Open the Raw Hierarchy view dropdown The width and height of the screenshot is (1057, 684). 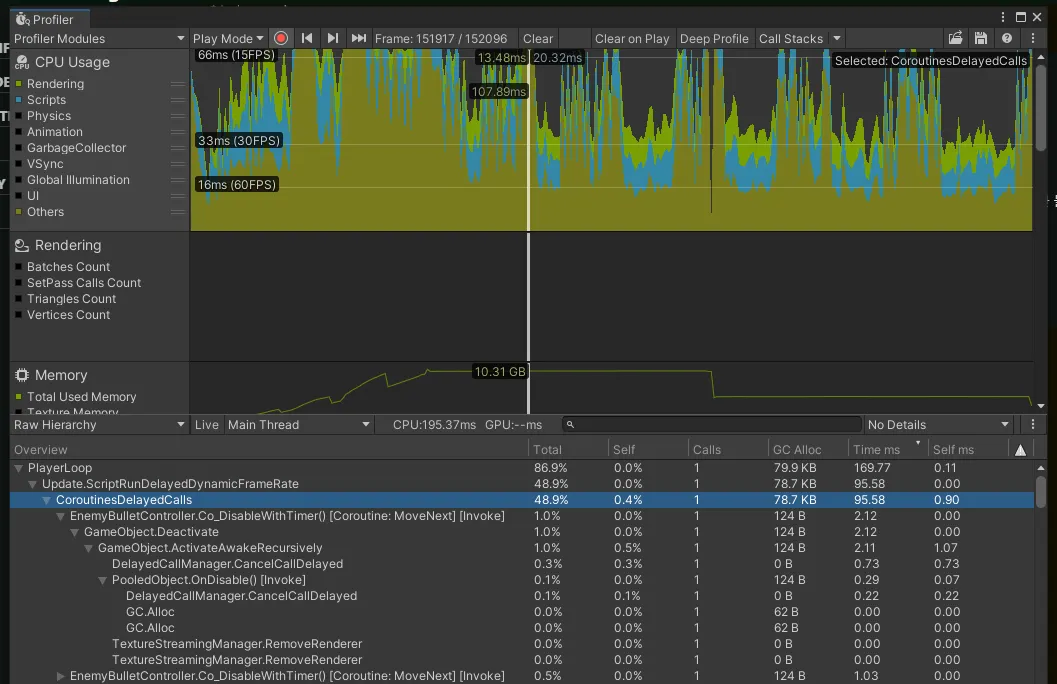98,425
